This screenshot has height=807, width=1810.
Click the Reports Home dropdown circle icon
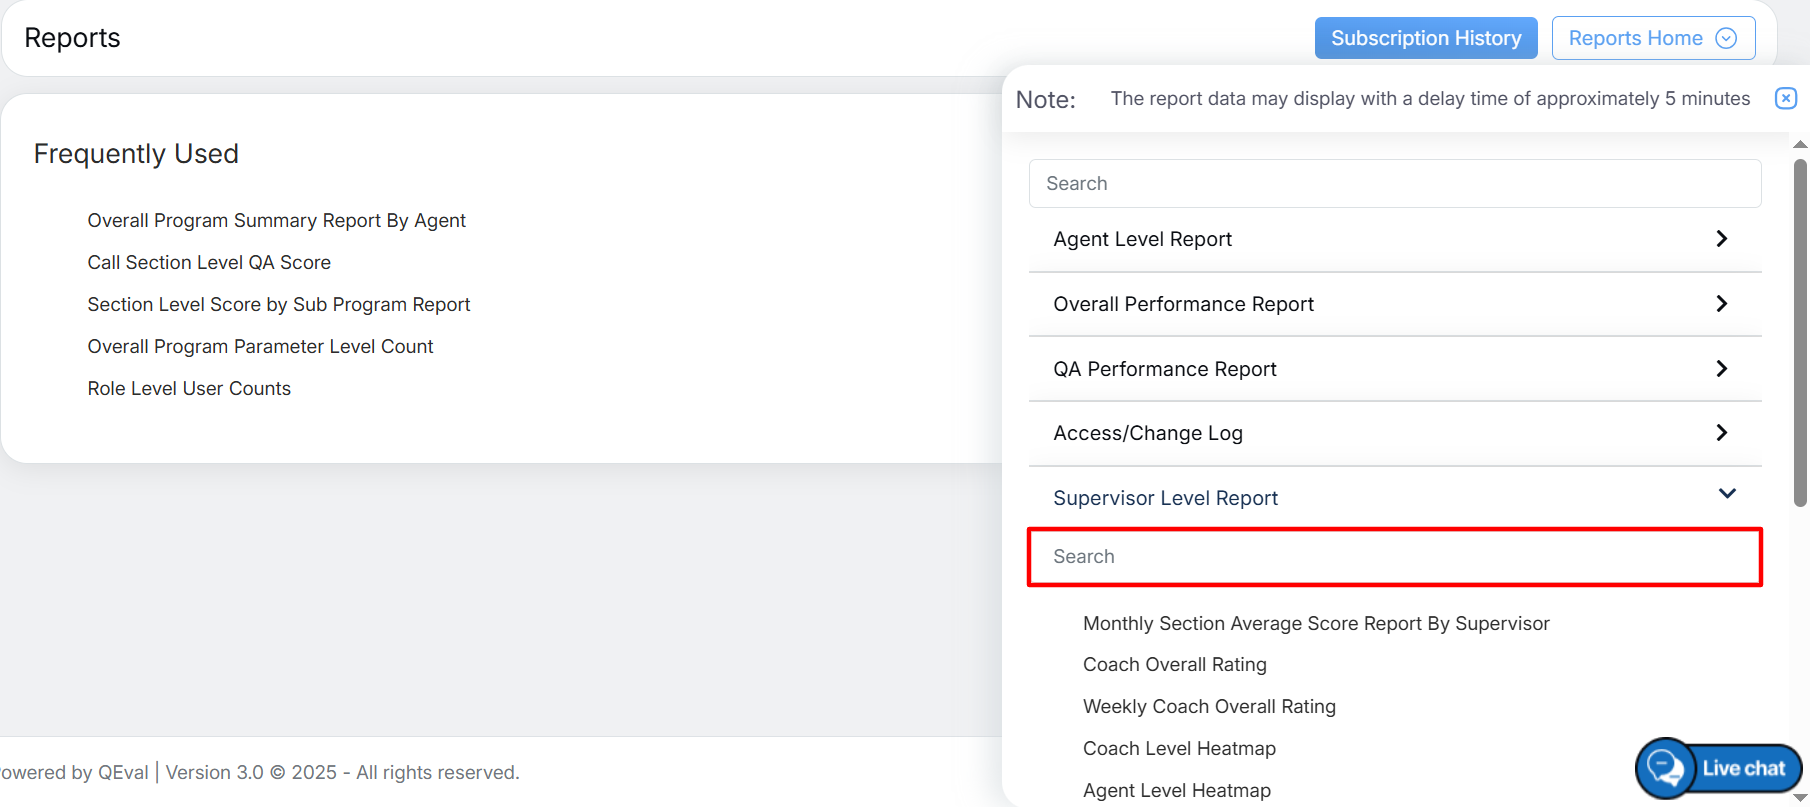point(1726,38)
